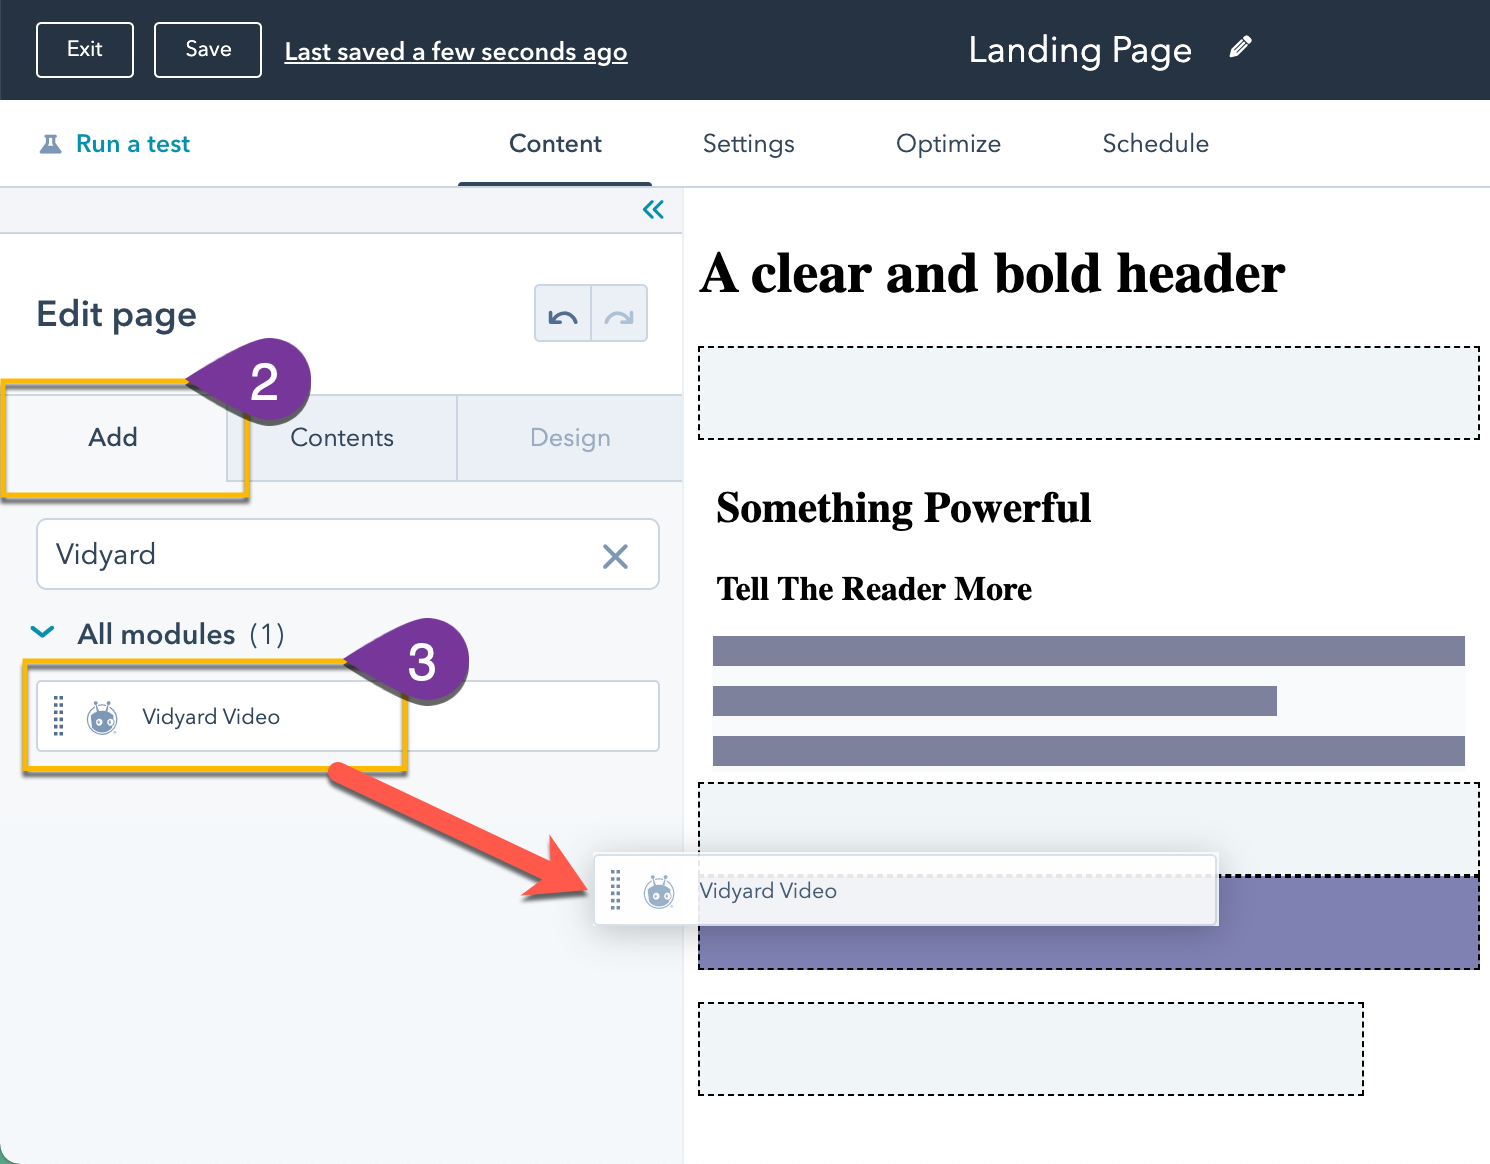Open the 'Last saved a few seconds ago' link
Image resolution: width=1490 pixels, height=1164 pixels.
(x=456, y=51)
